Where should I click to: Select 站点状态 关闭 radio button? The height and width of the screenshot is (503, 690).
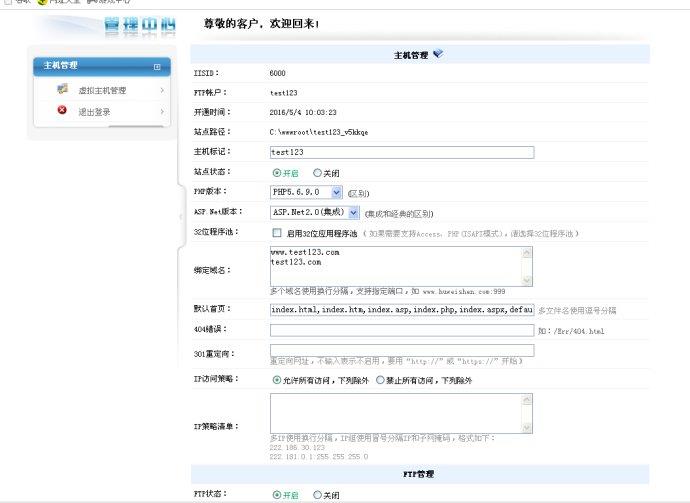(317, 173)
